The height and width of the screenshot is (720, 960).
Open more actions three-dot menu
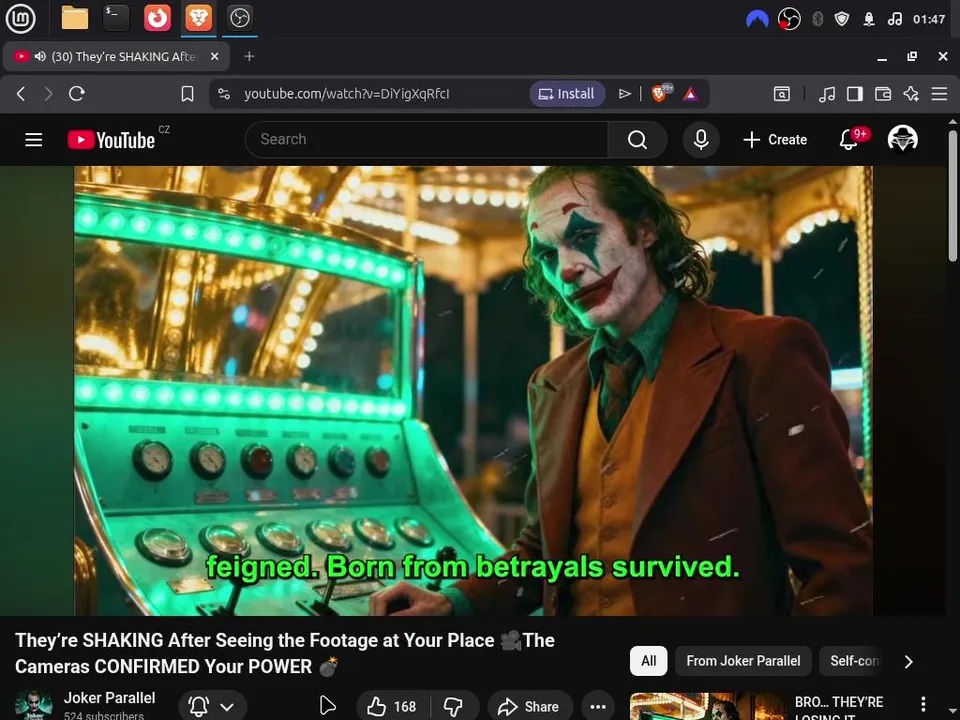coord(598,706)
